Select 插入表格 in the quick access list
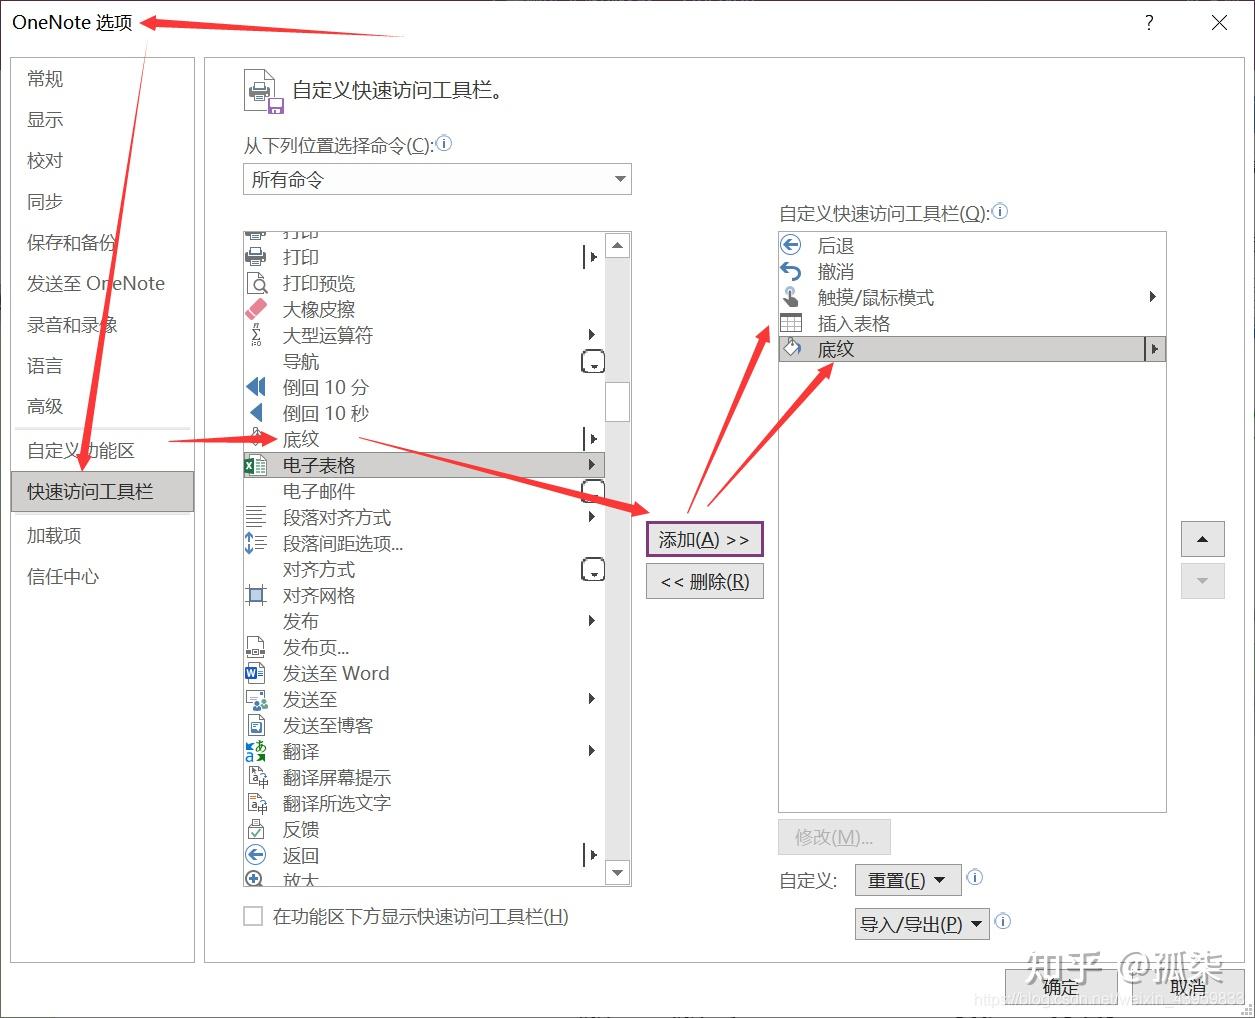This screenshot has width=1255, height=1018. coord(972,323)
